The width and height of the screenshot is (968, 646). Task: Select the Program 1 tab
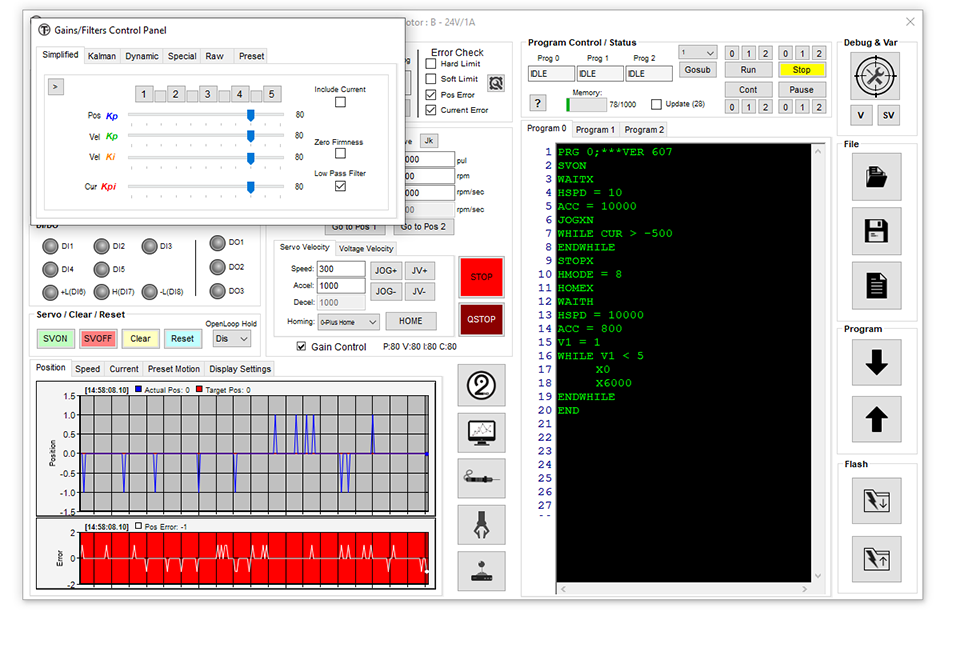click(594, 130)
